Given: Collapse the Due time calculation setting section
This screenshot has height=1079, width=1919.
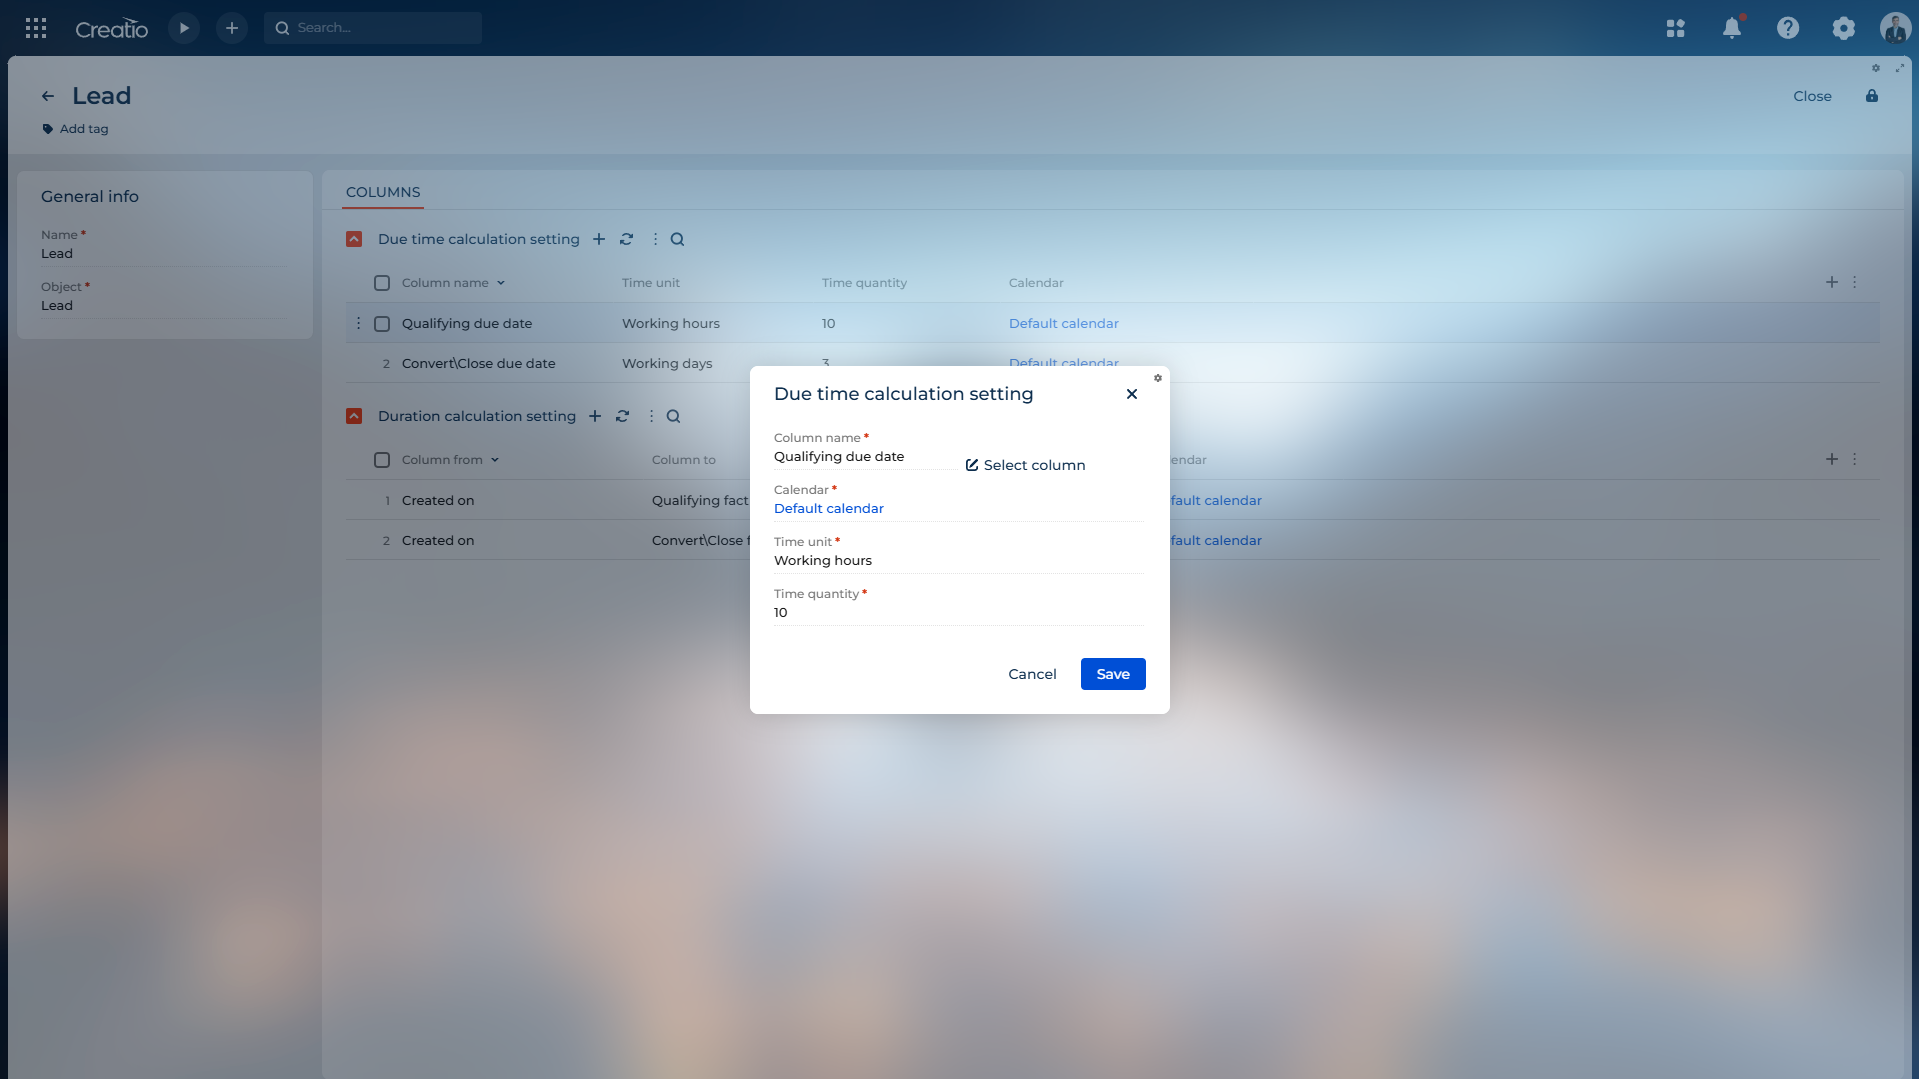Looking at the screenshot, I should click(x=354, y=239).
